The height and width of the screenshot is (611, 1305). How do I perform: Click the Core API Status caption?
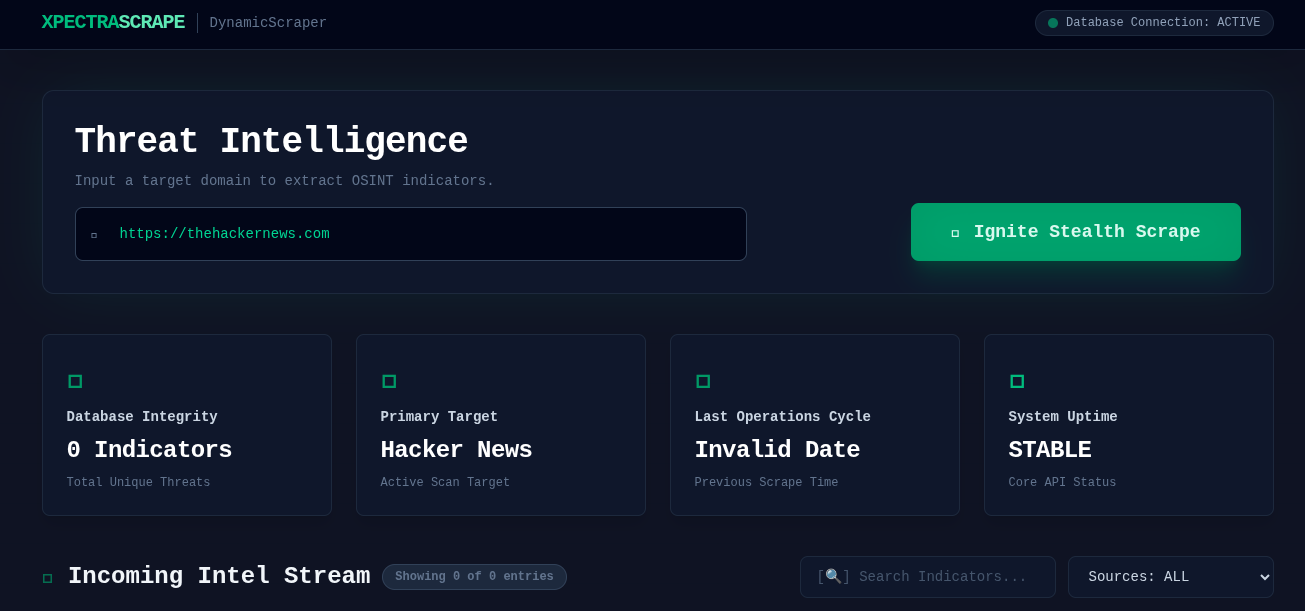[1062, 483]
